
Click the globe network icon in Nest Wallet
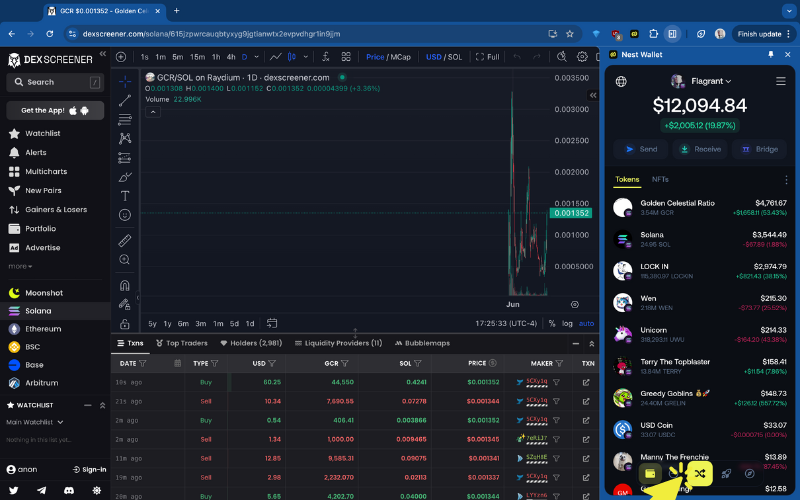click(621, 81)
